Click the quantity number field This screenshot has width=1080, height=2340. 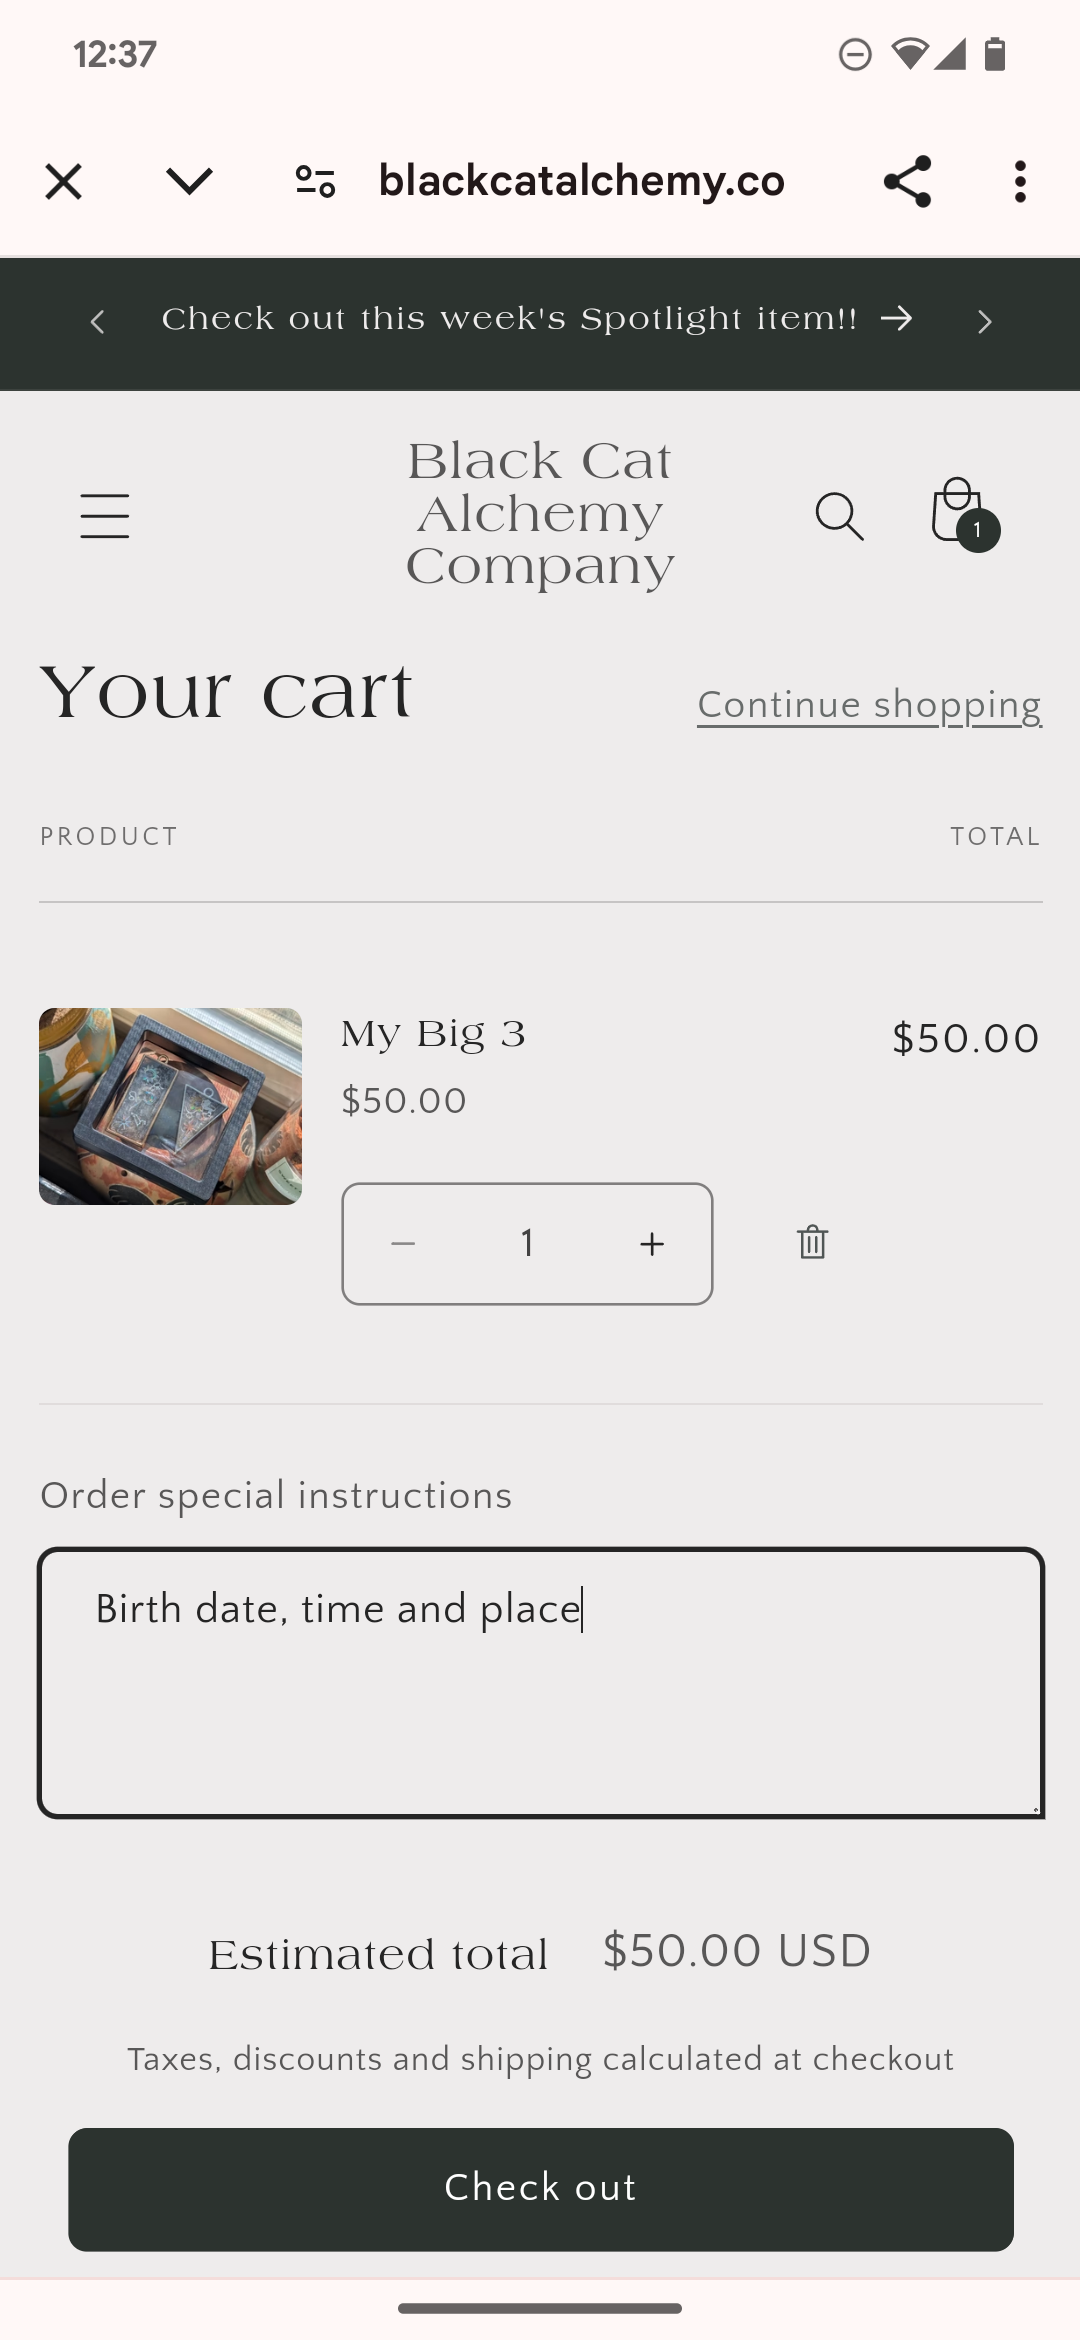point(527,1244)
